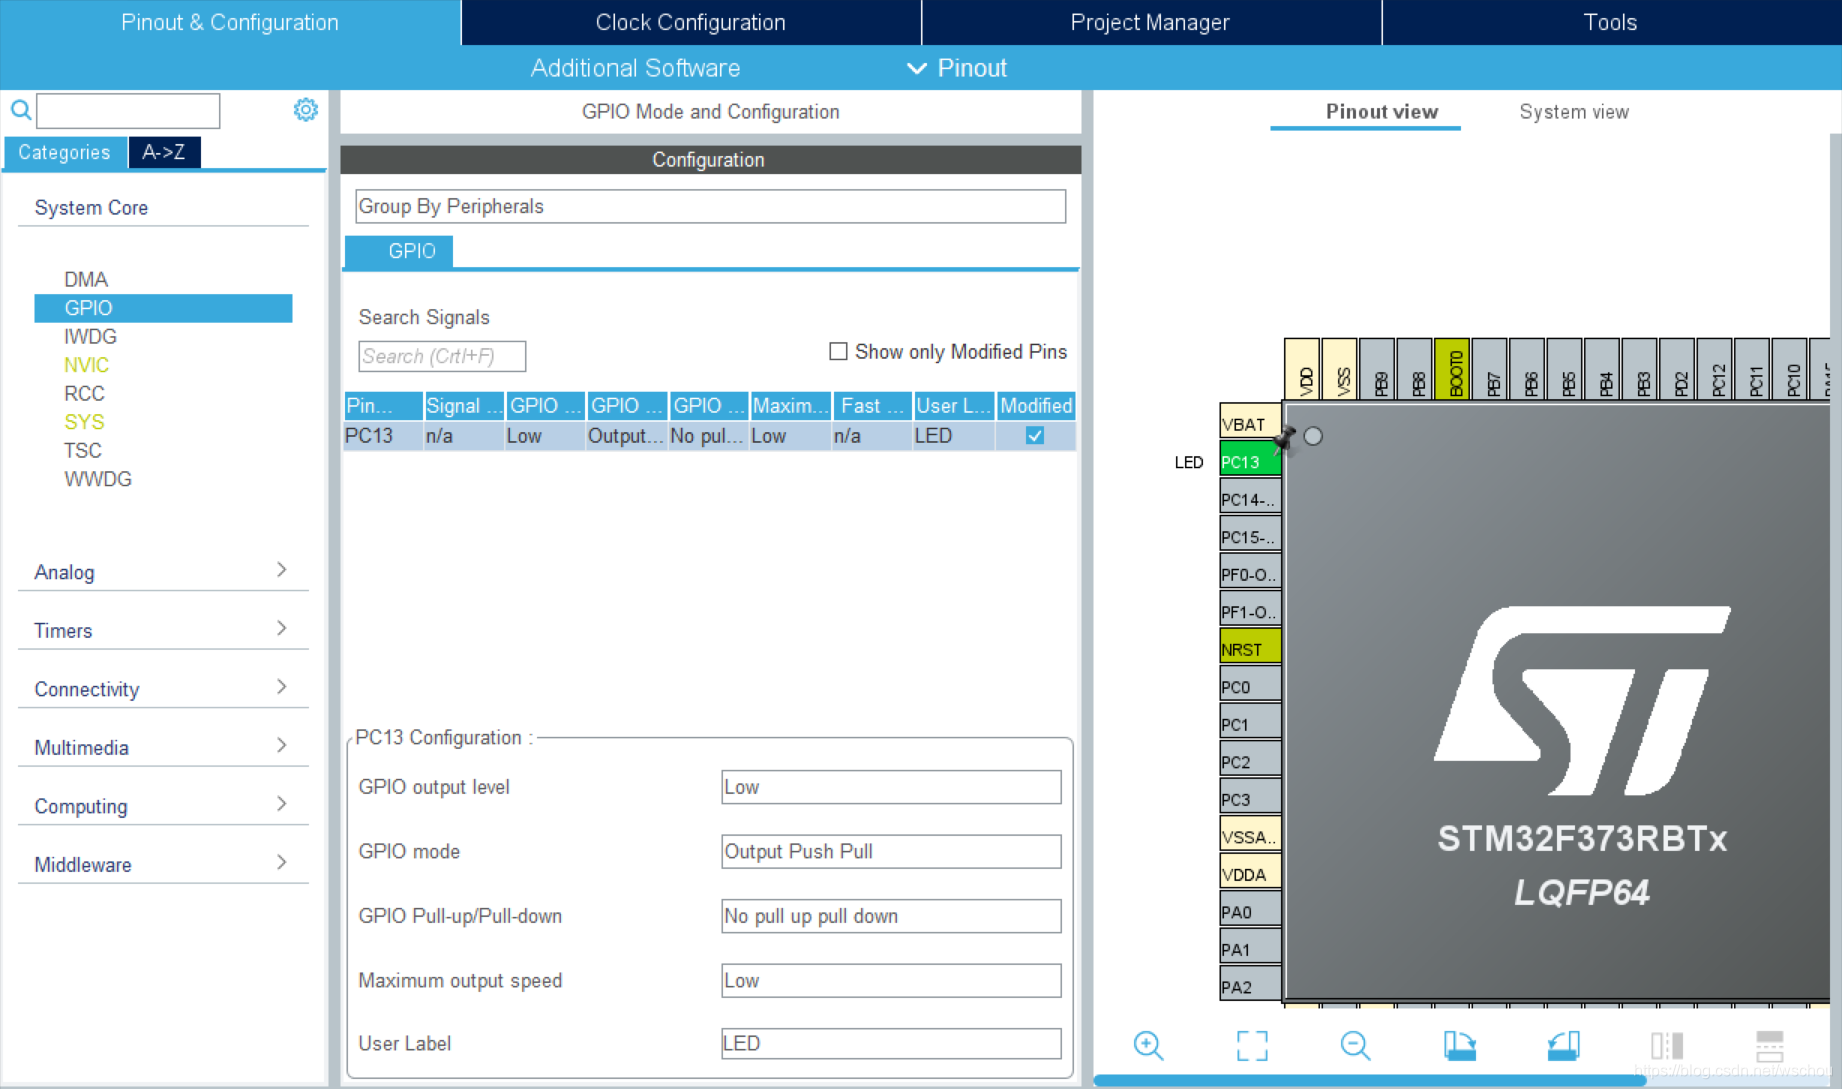Toggle the Modified checkbox for PC13
The image size is (1842, 1089).
pos(1035,436)
